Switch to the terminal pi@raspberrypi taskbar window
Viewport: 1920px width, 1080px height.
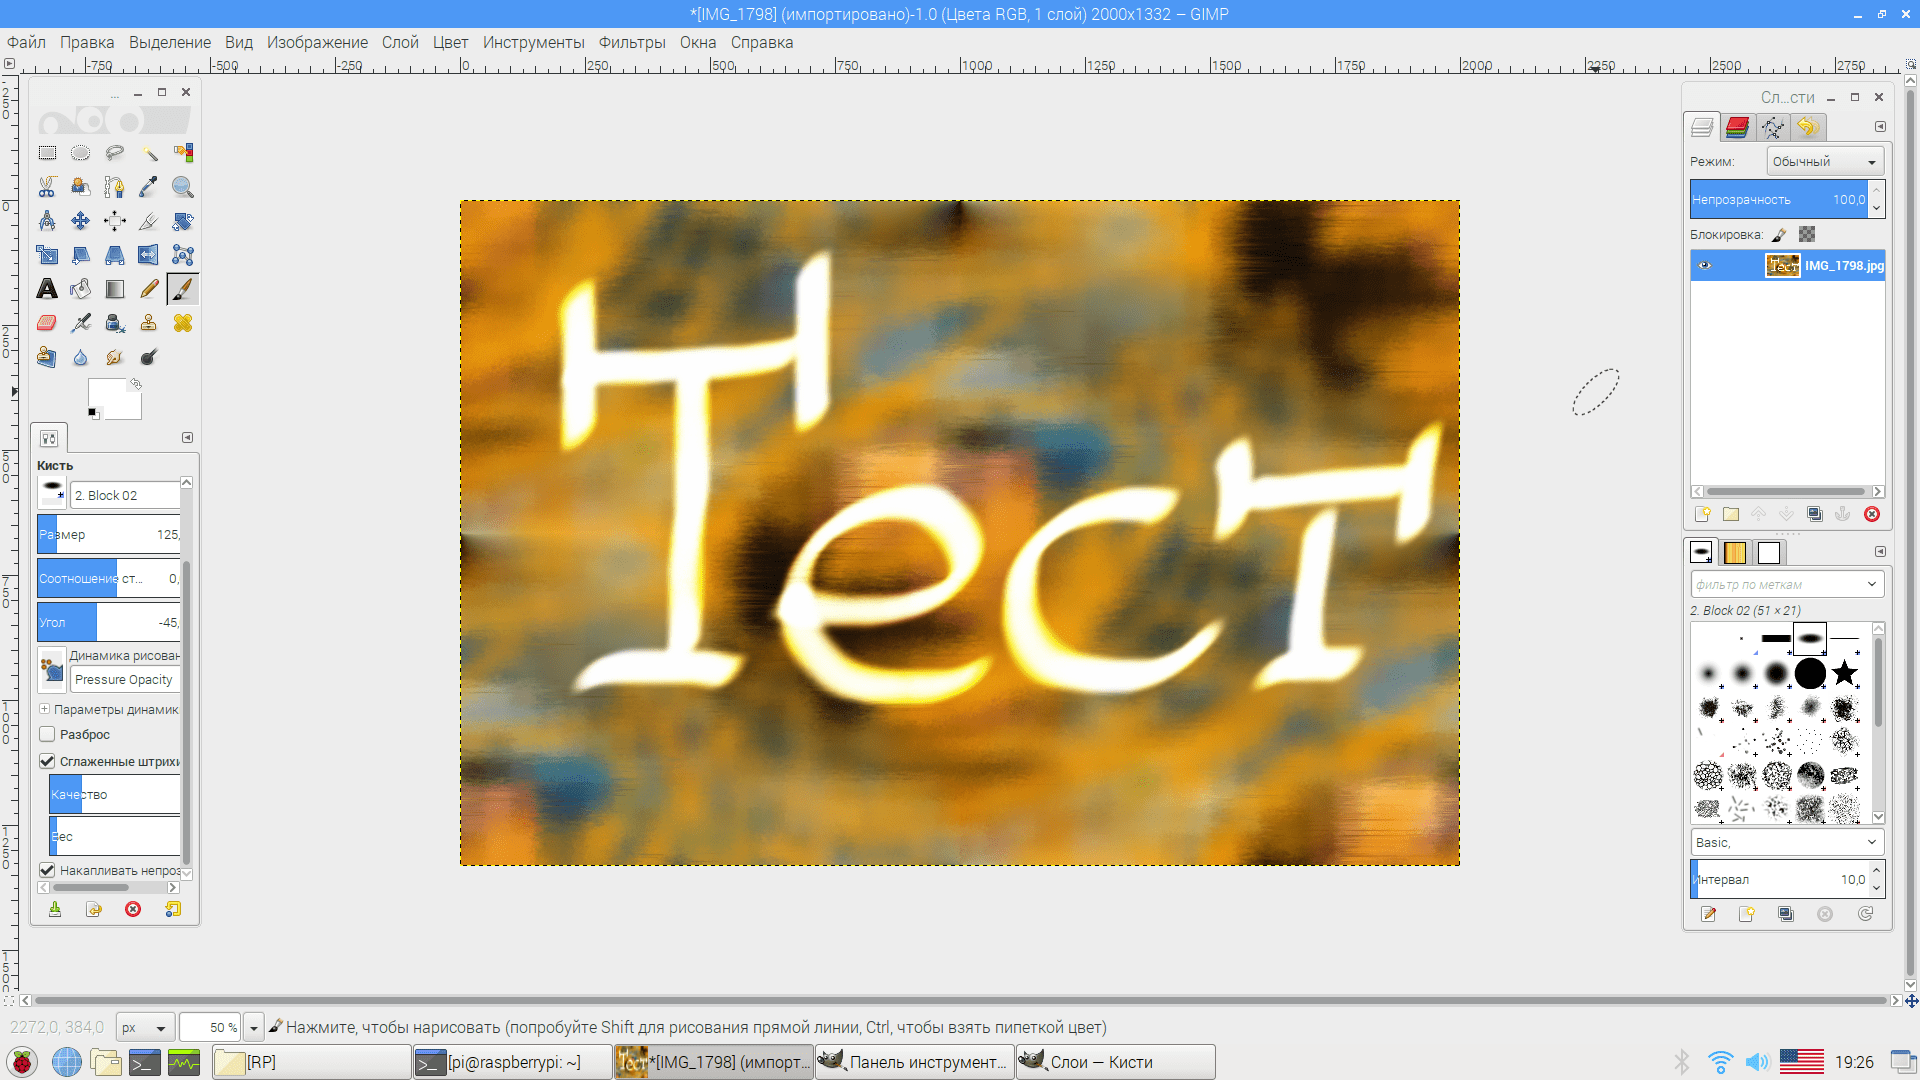pyautogui.click(x=512, y=1062)
